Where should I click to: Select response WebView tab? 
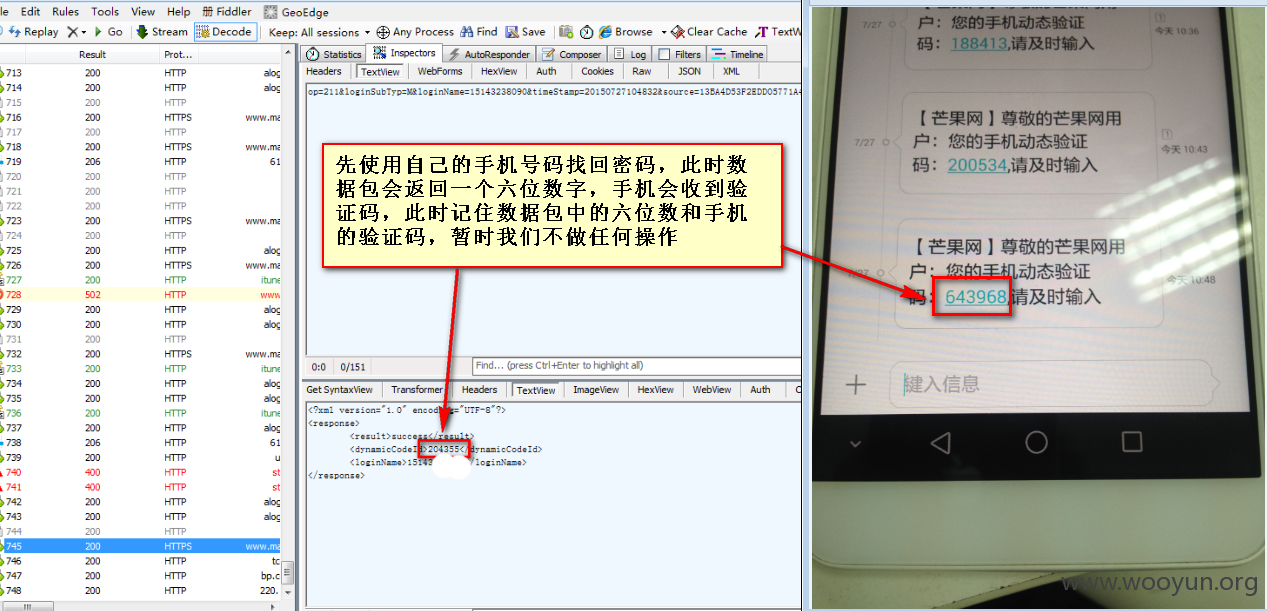(x=711, y=389)
